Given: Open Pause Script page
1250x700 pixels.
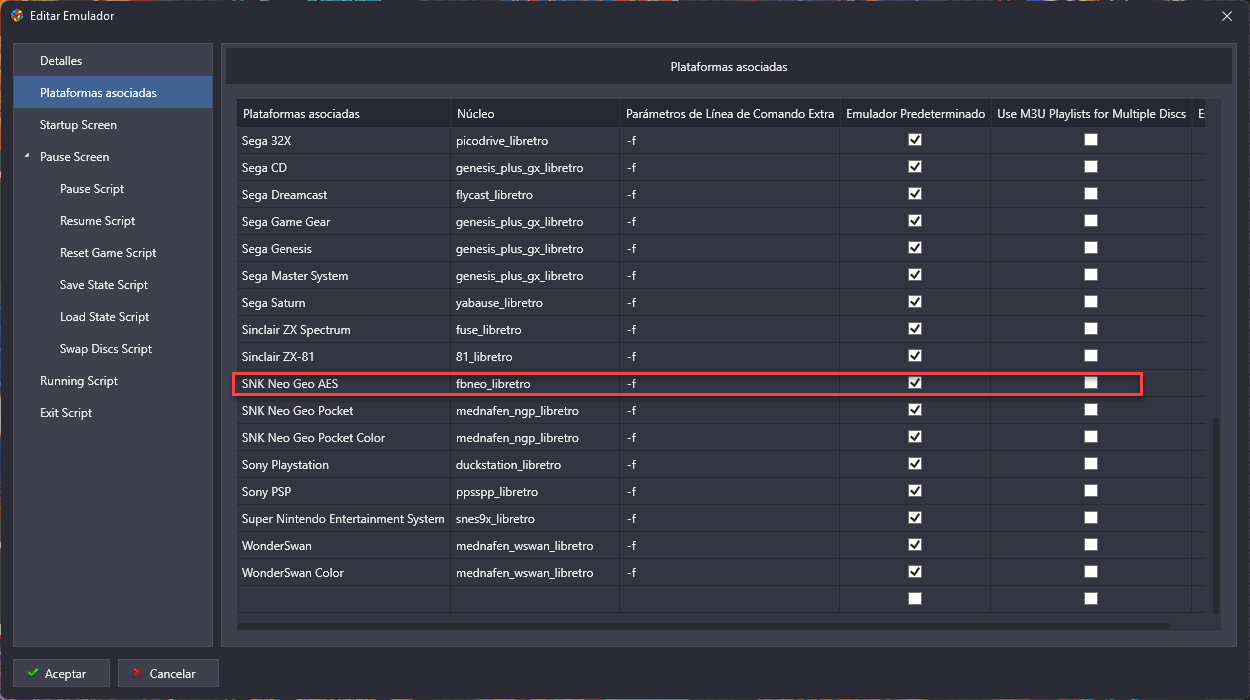Looking at the screenshot, I should click(92, 189).
